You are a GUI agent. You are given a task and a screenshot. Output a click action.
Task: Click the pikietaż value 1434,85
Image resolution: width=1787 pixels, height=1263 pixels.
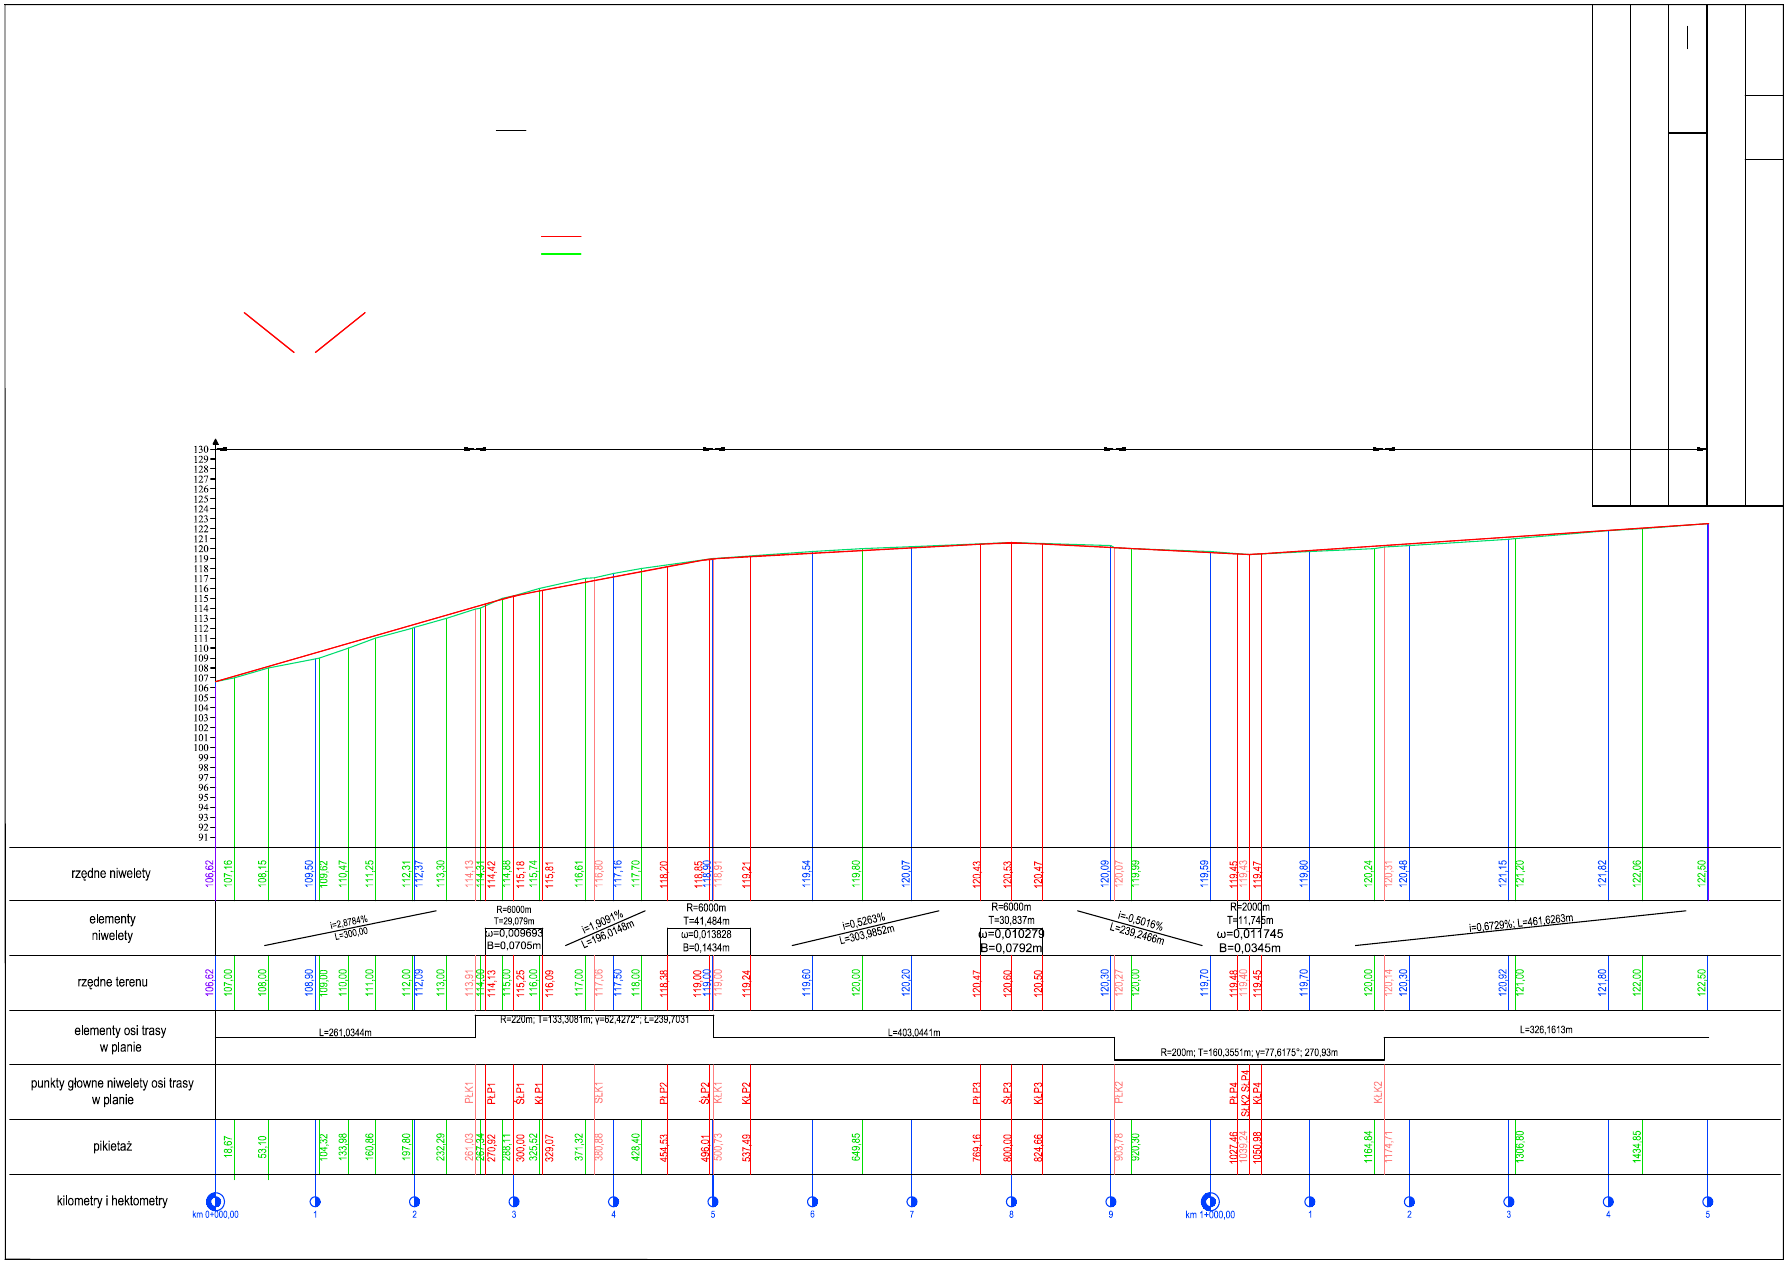click(x=1636, y=1146)
